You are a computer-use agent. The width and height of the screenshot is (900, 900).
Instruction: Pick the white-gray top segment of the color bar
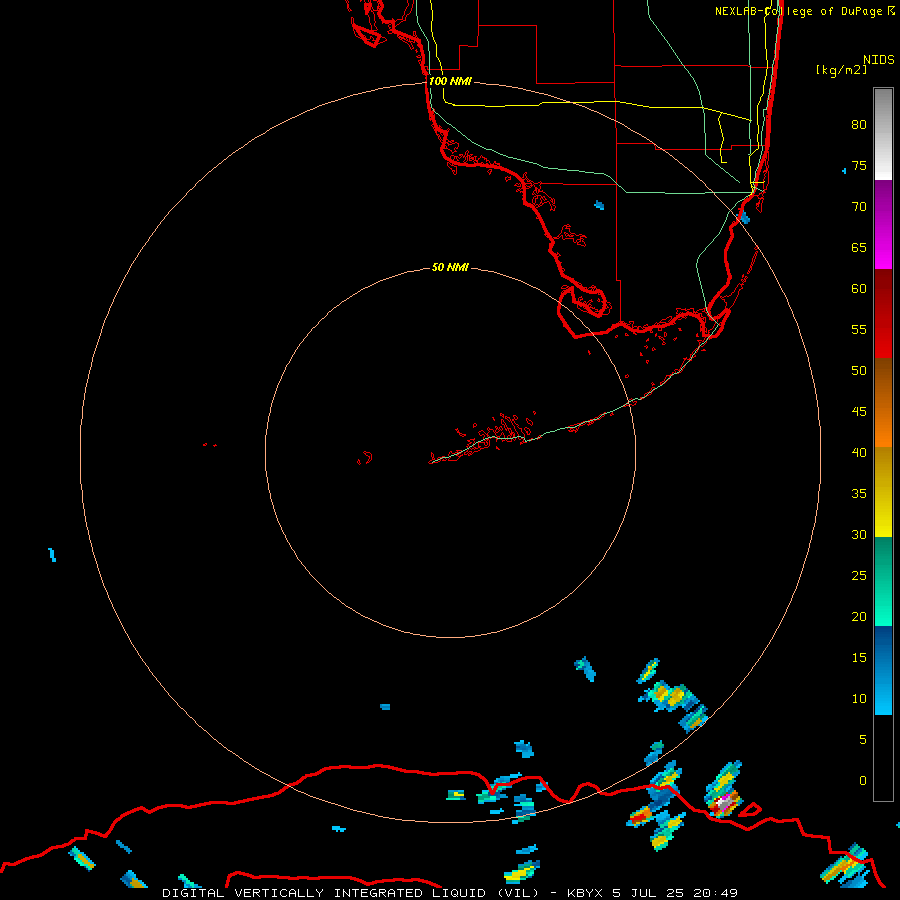click(883, 134)
